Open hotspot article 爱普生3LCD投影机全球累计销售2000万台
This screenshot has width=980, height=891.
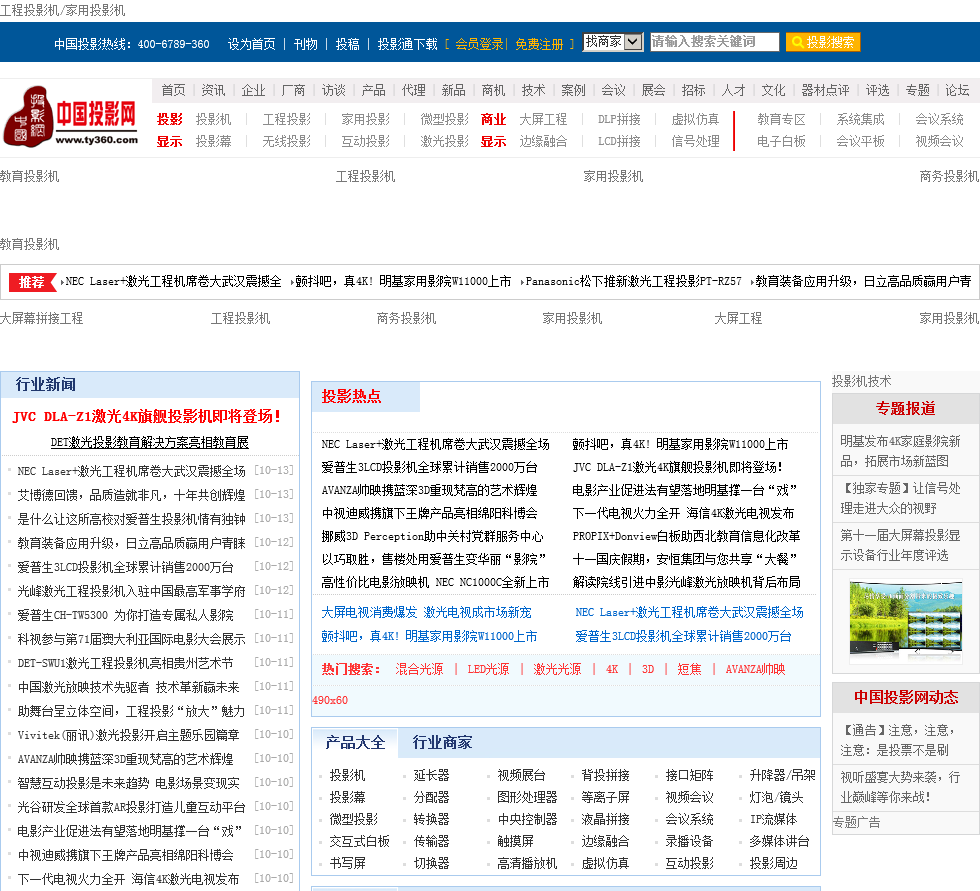pyautogui.click(x=429, y=467)
